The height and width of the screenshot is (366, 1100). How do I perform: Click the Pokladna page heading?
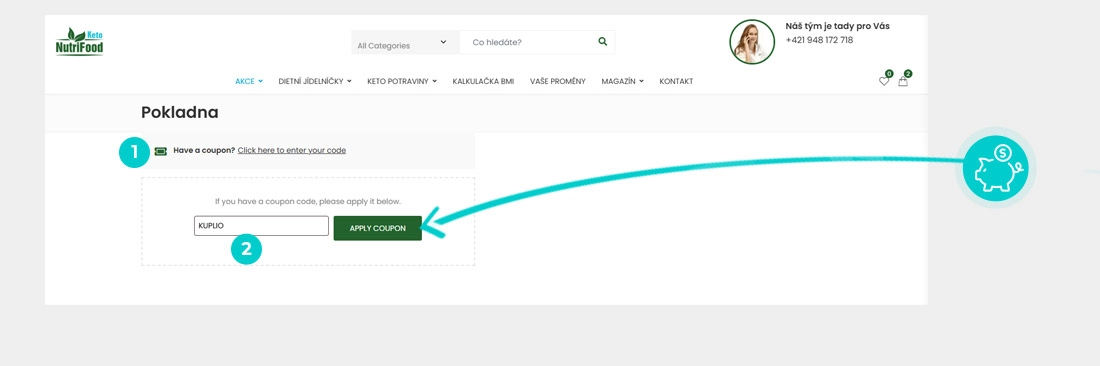click(180, 112)
